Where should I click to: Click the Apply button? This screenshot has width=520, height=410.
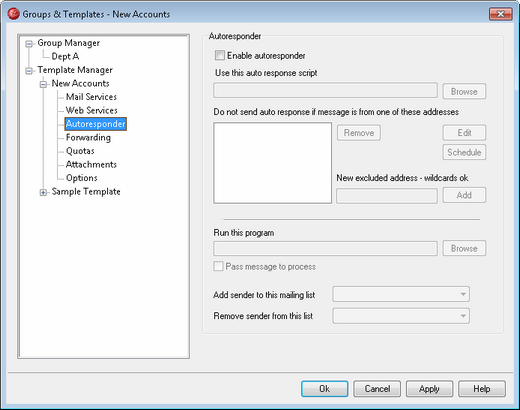pyautogui.click(x=429, y=389)
